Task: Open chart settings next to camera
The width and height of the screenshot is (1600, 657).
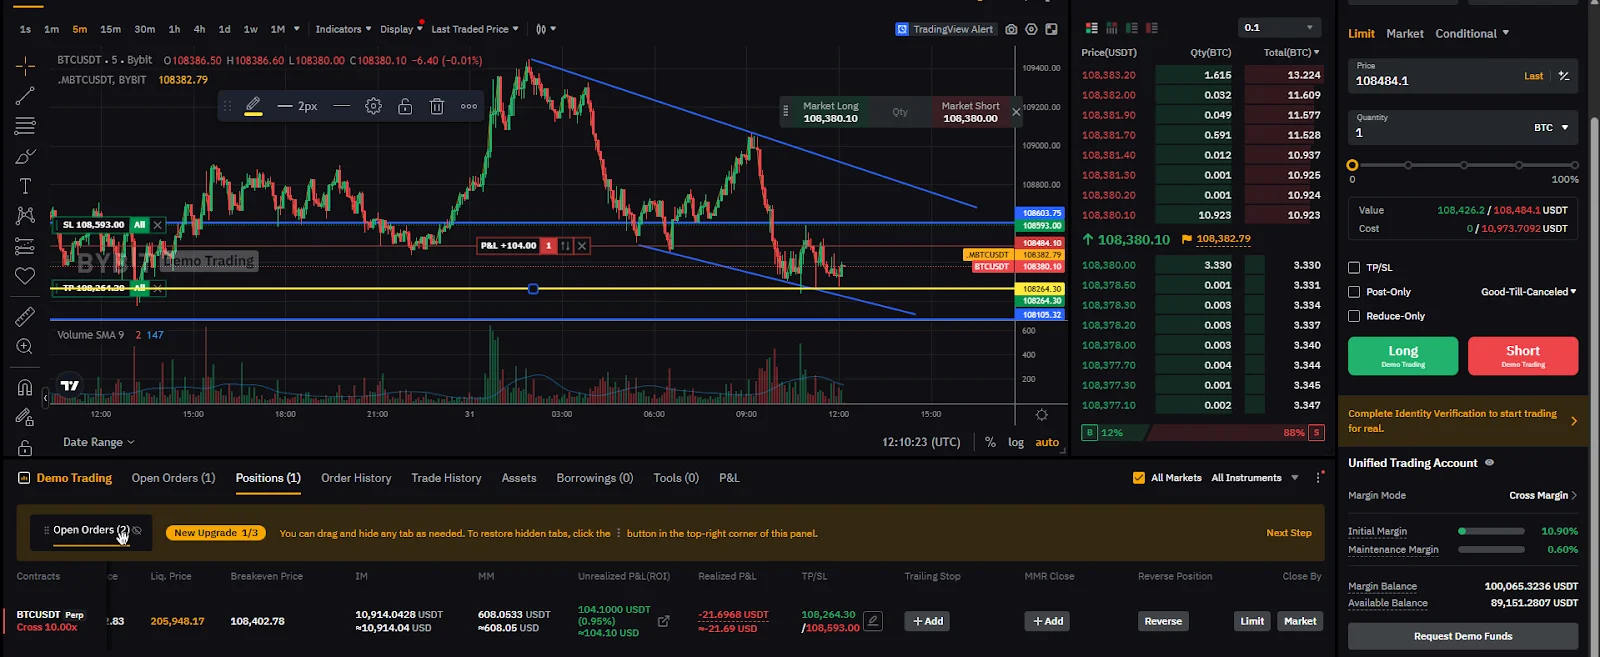Action: pos(1031,29)
